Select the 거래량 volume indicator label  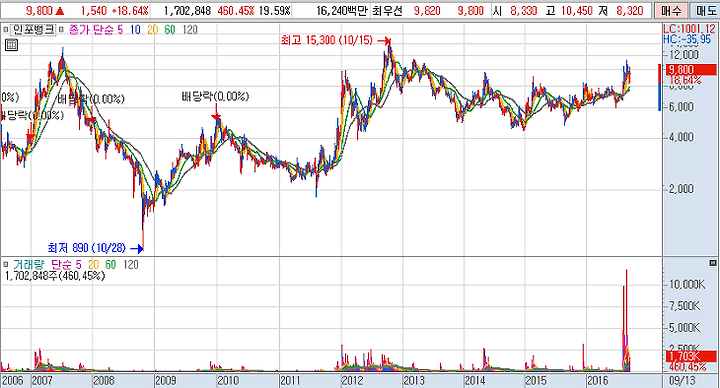point(28,264)
